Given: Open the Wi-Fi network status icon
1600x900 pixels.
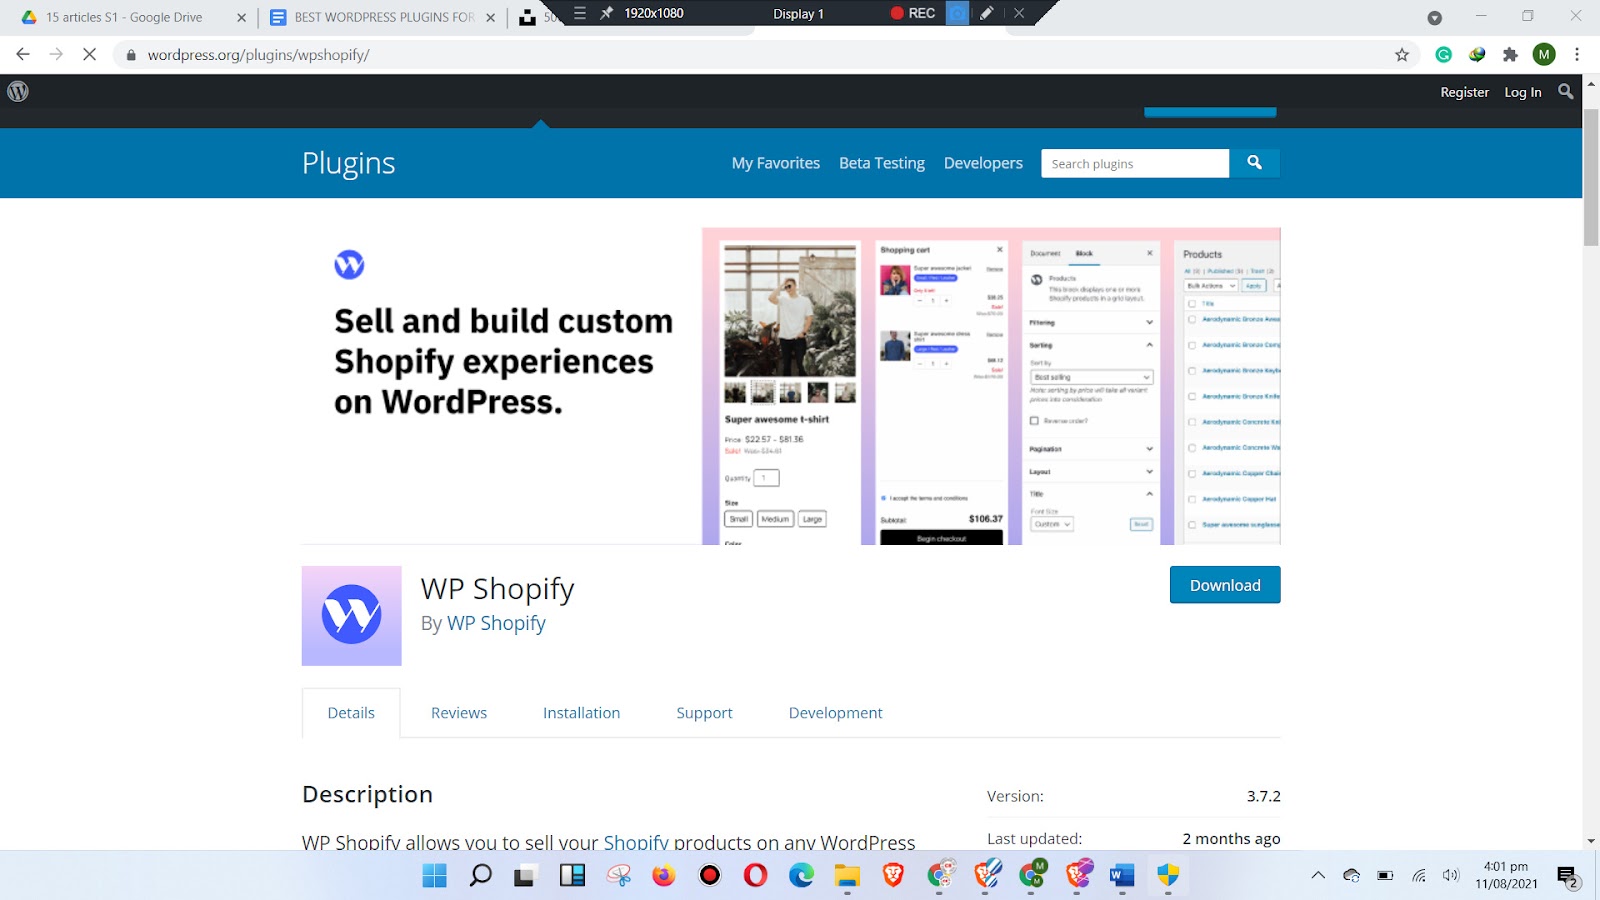Looking at the screenshot, I should [1418, 876].
